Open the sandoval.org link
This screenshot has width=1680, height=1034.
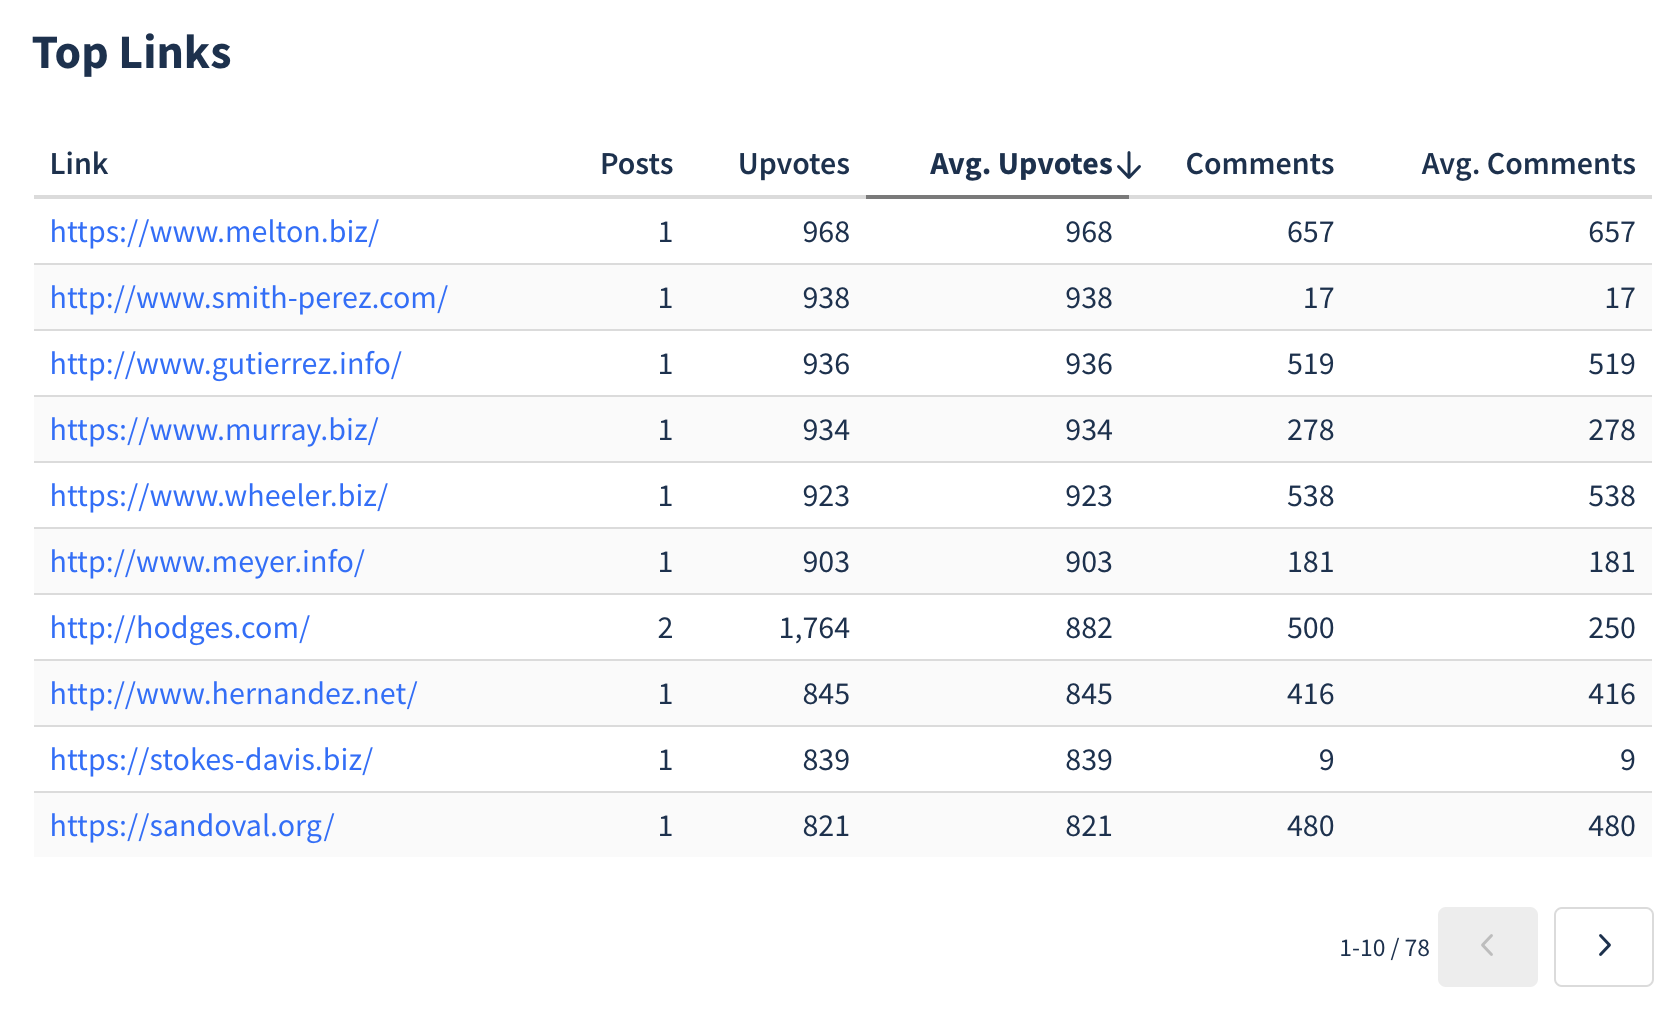click(x=192, y=826)
